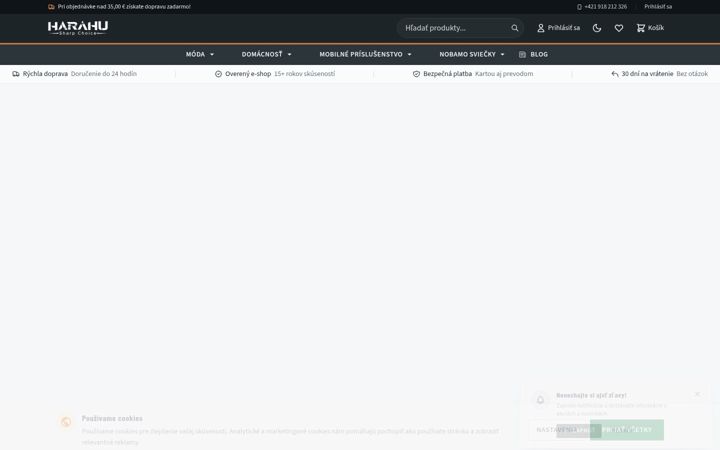Click the magnifier search icon

[x=515, y=28]
